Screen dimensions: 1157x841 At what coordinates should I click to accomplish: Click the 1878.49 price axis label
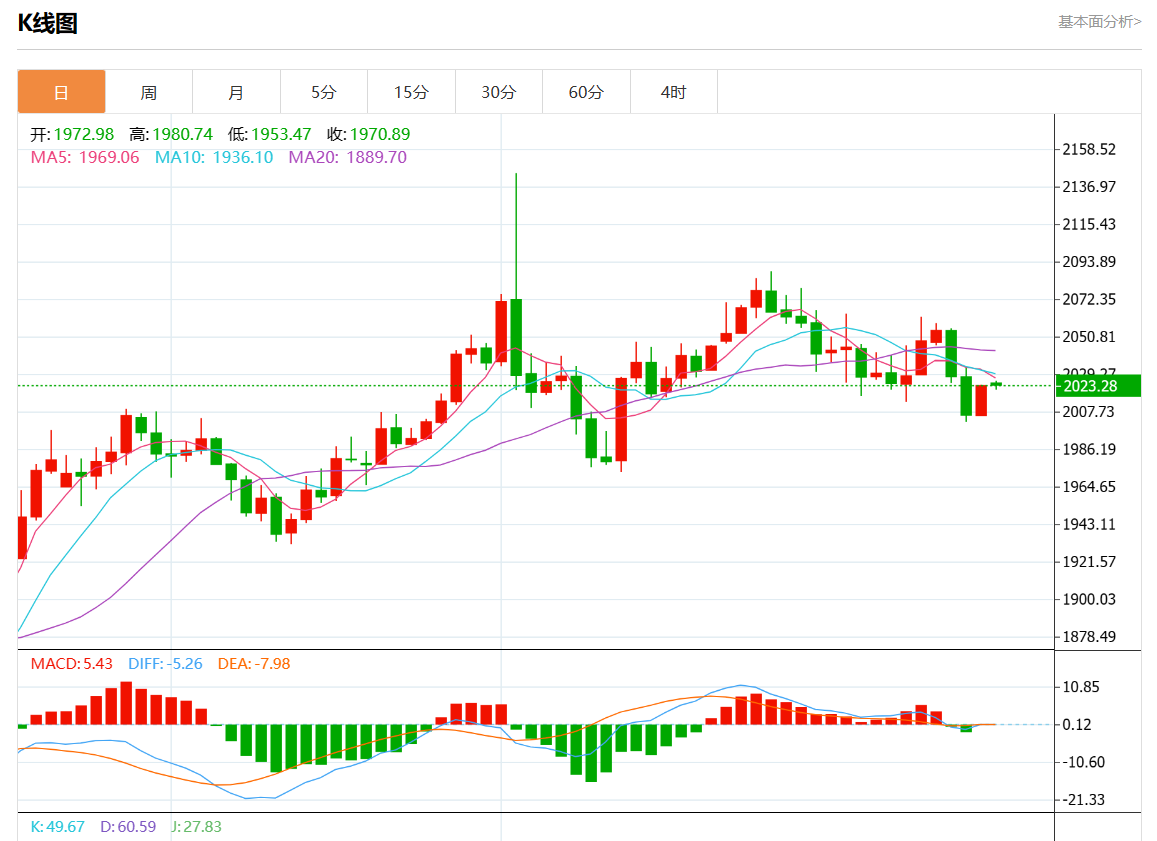click(1089, 637)
